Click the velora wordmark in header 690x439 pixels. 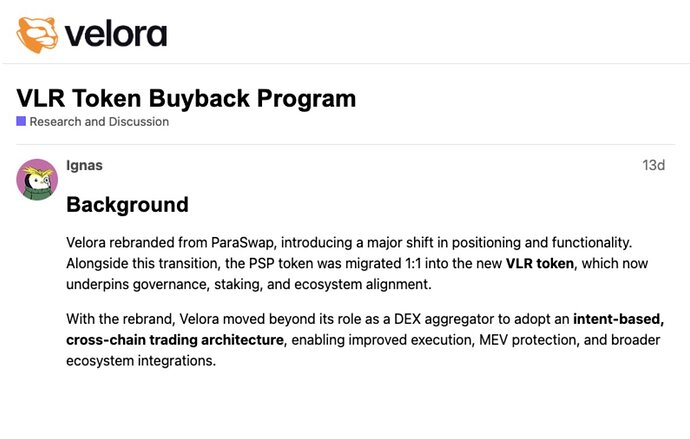point(116,34)
